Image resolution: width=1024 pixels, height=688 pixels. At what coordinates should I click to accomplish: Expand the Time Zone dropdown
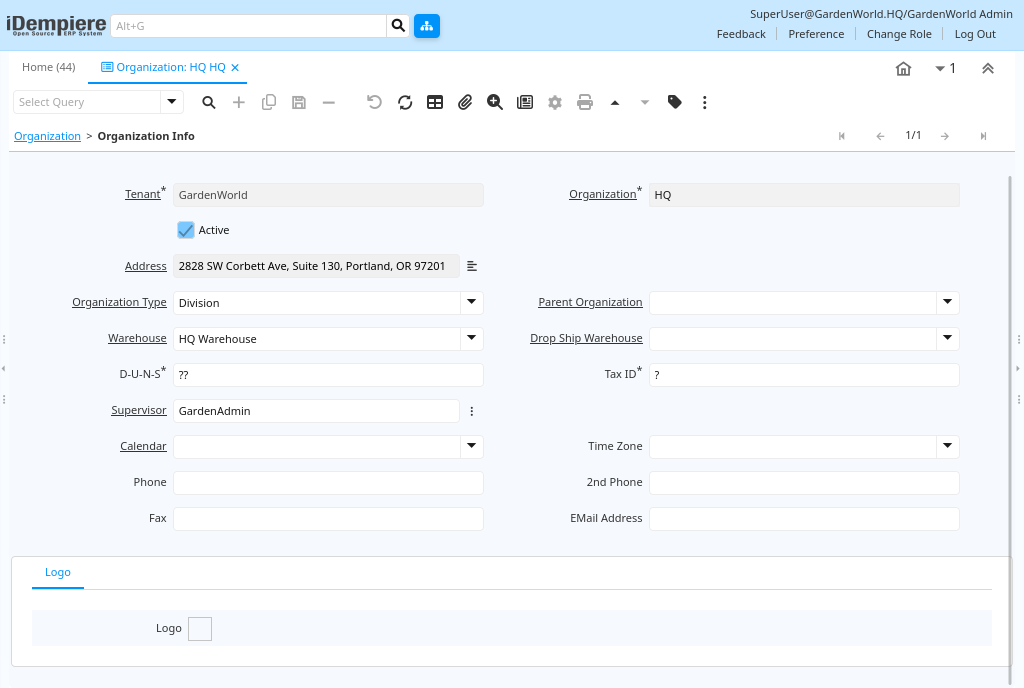947,446
